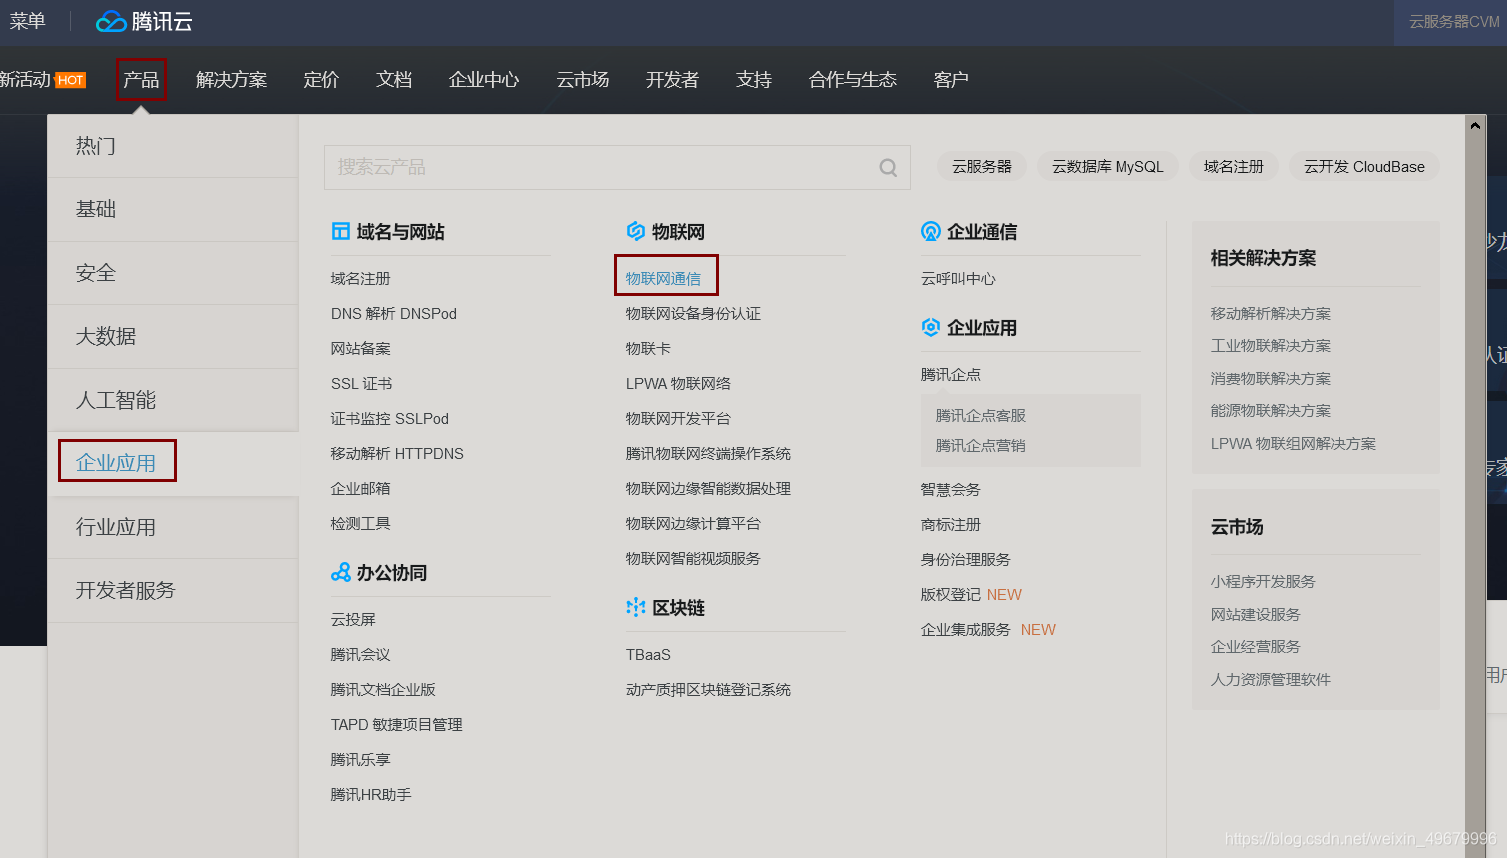Select the 开发者服务 category tab
This screenshot has height=858, width=1507.
(x=173, y=590)
